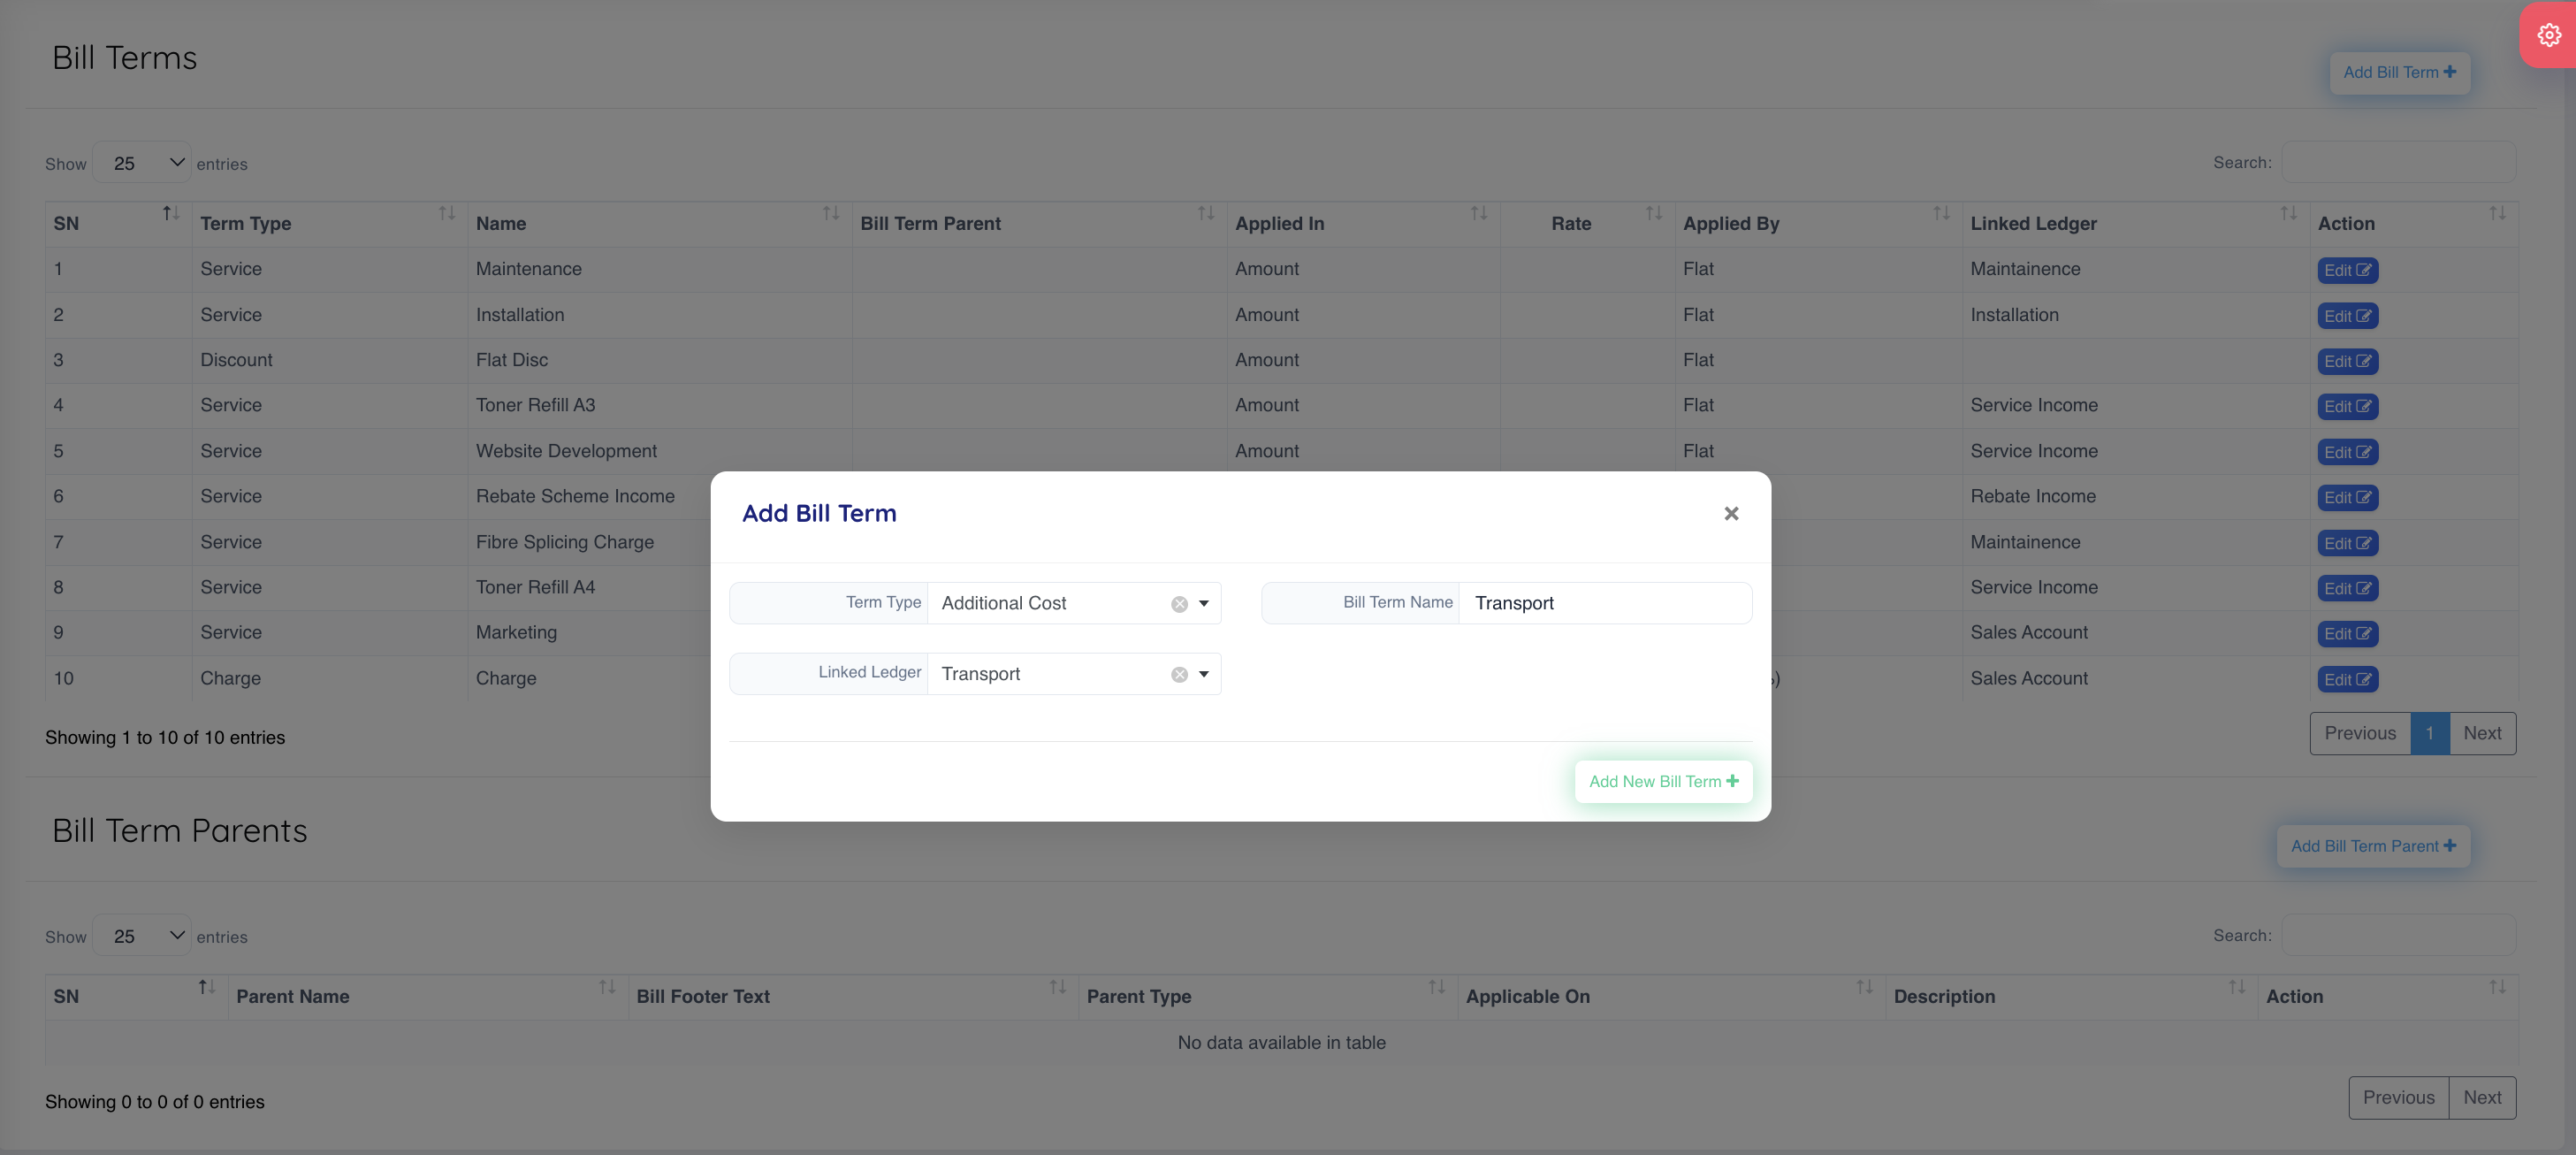2576x1155 pixels.
Task: Focus the Bill Term Name input field
Action: [1604, 603]
